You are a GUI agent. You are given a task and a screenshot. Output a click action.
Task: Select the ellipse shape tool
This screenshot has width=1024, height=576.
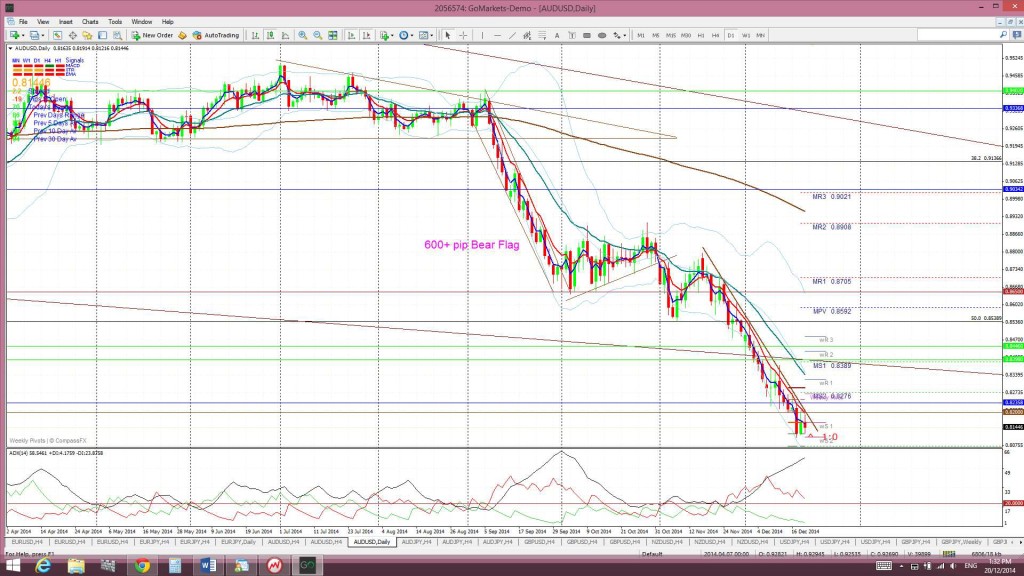[602, 35]
